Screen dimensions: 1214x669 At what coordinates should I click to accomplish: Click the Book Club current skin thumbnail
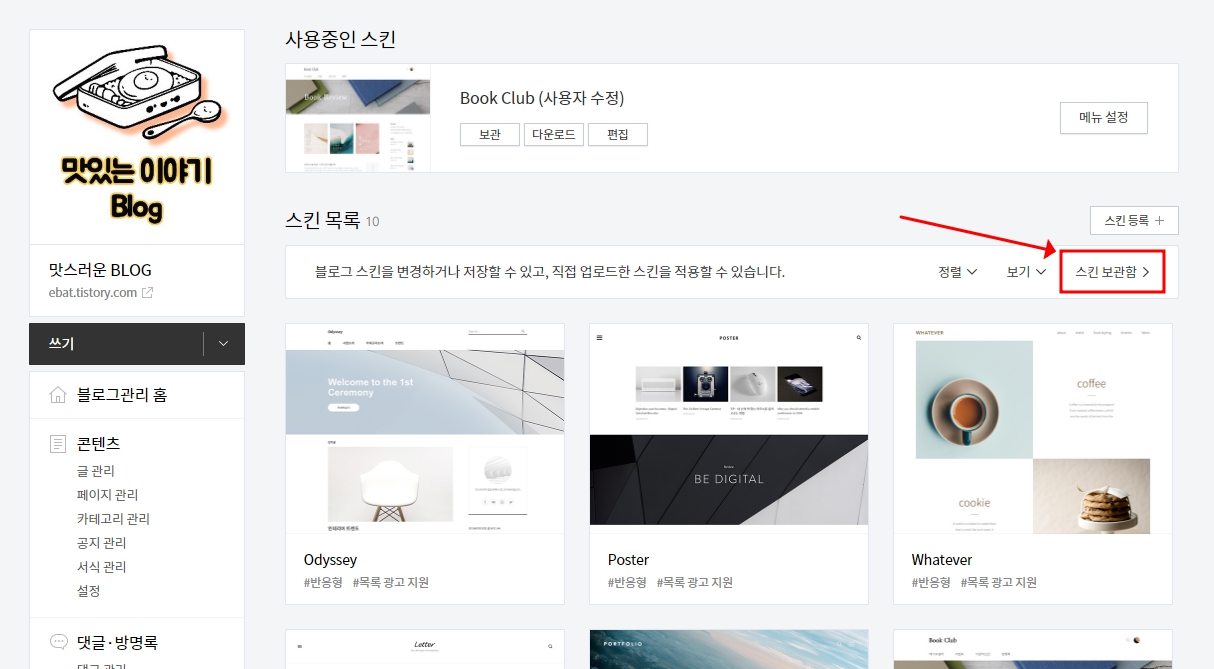pyautogui.click(x=358, y=118)
